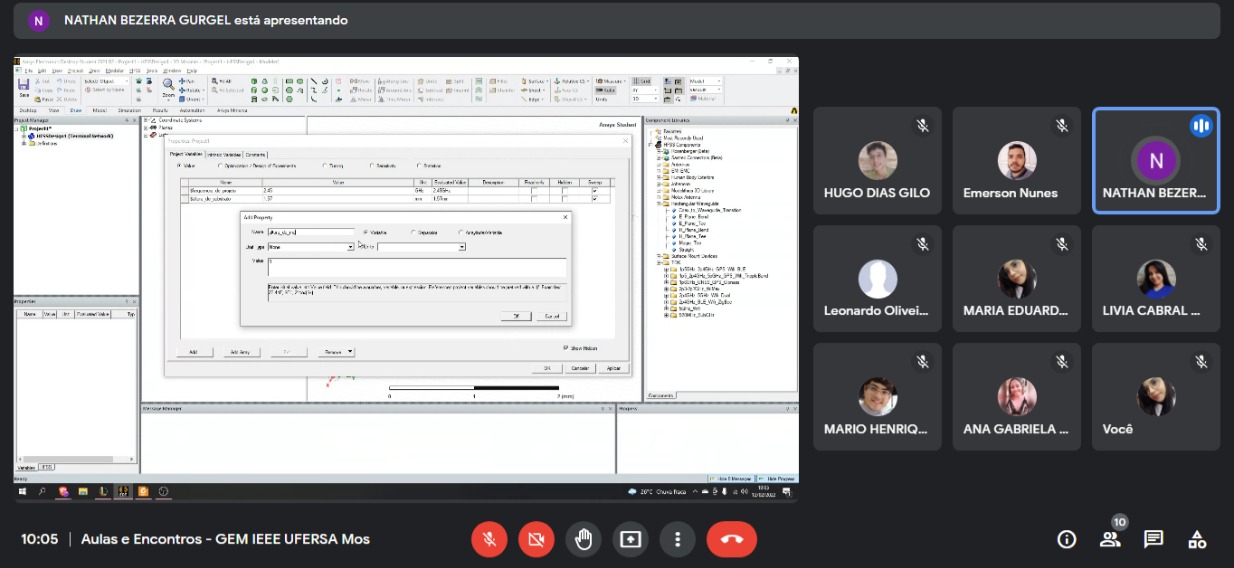This screenshot has width=1234, height=568.
Task: Open the File menu in Ansys
Action: pos(28,70)
